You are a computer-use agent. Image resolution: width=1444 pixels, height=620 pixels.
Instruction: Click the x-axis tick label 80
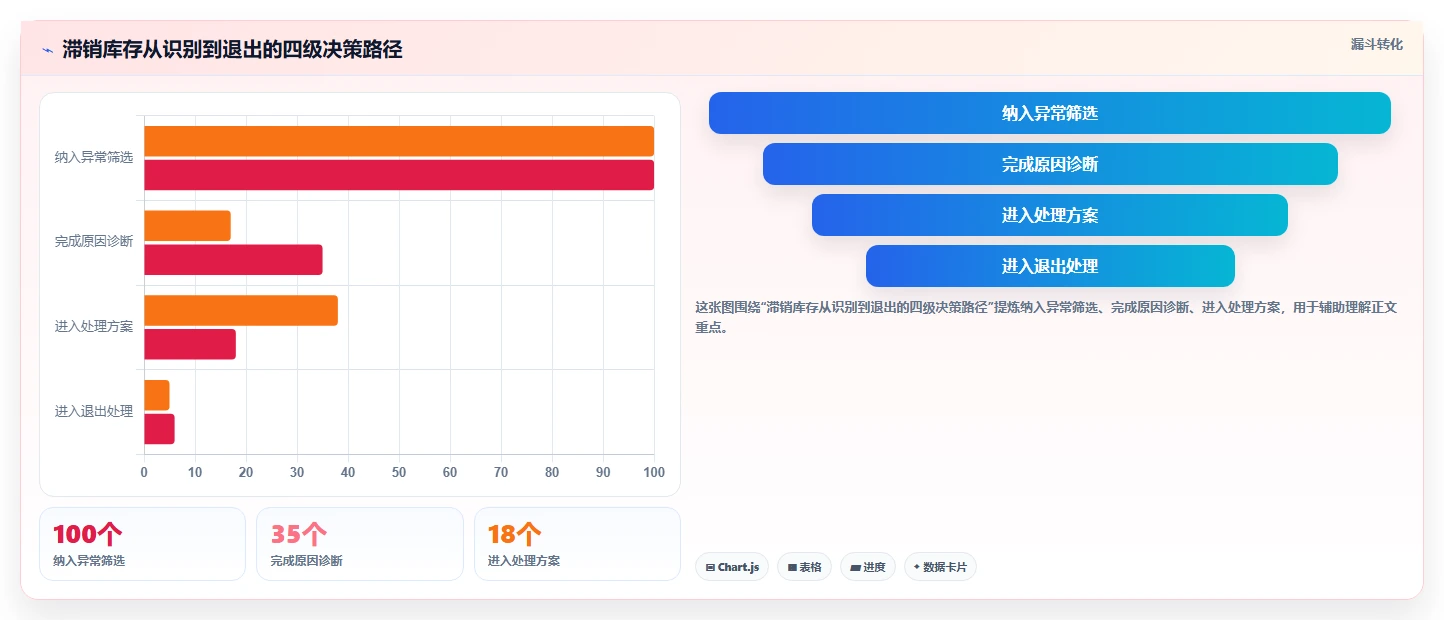552,472
